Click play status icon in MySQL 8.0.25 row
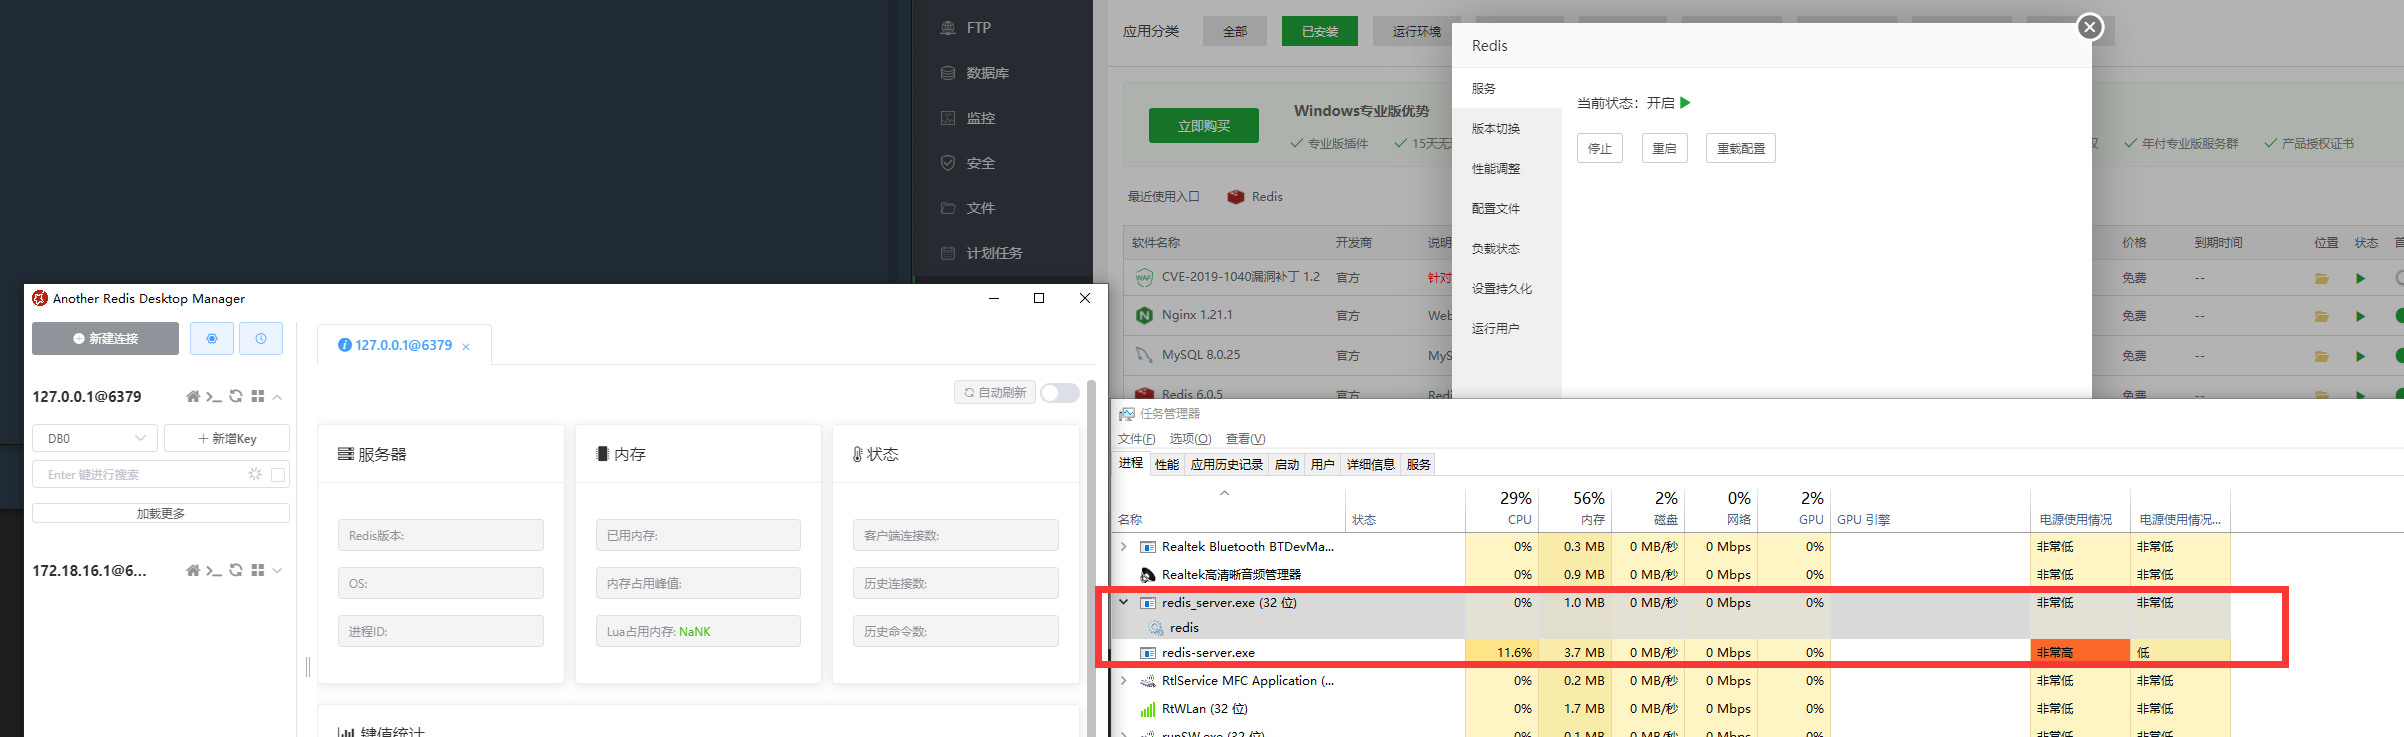 click(x=2361, y=357)
